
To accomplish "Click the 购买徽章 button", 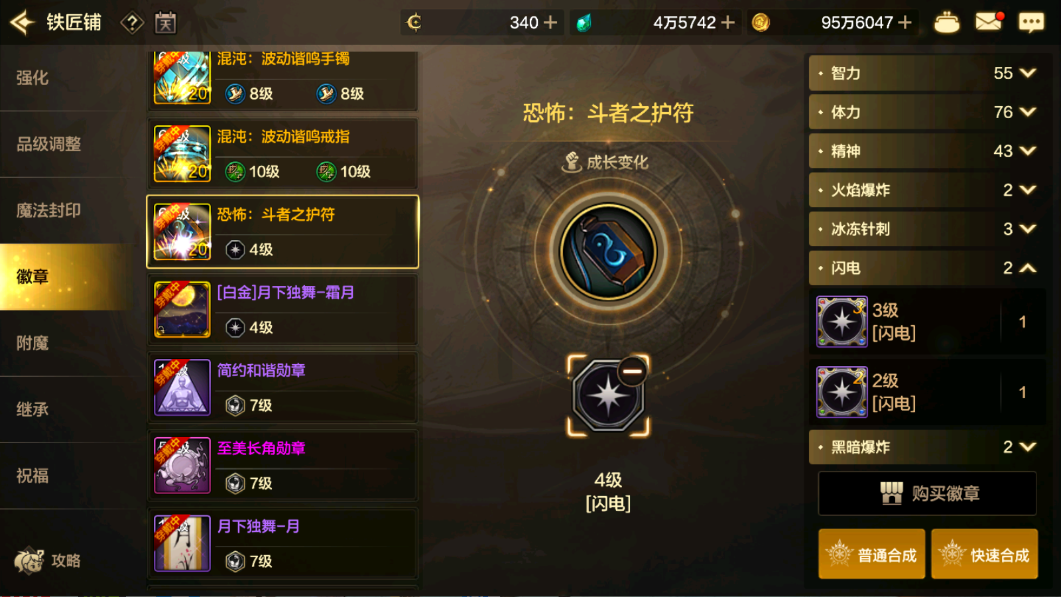I will pos(927,493).
